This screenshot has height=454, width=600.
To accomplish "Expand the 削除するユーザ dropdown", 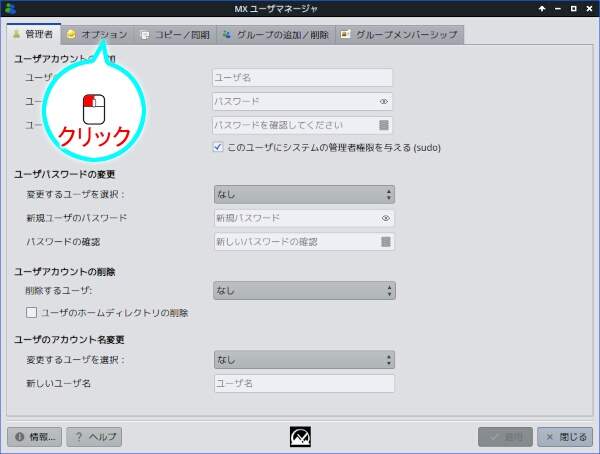I will tap(304, 291).
